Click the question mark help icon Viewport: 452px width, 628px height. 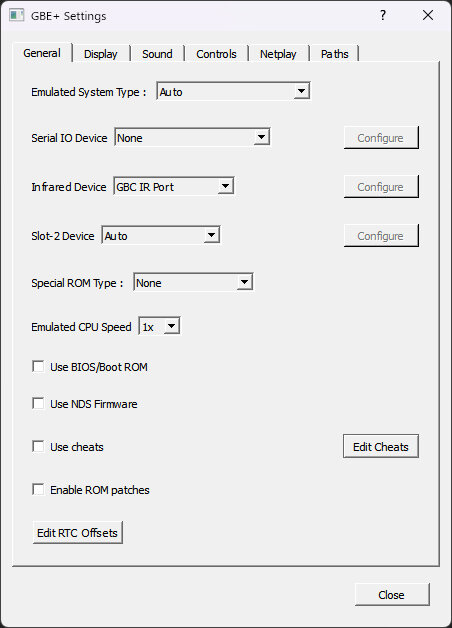coord(383,15)
